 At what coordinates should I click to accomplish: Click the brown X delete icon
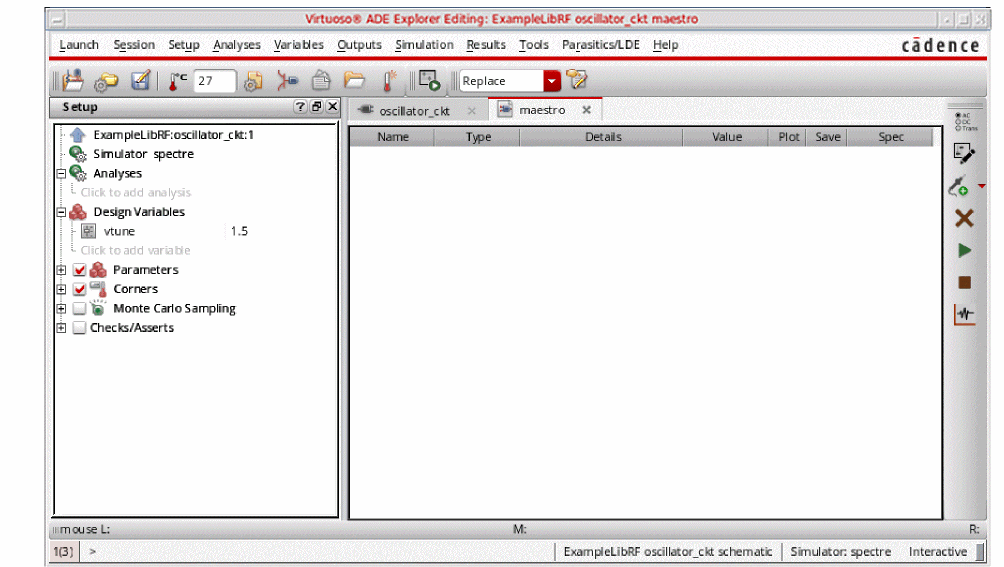click(x=964, y=218)
